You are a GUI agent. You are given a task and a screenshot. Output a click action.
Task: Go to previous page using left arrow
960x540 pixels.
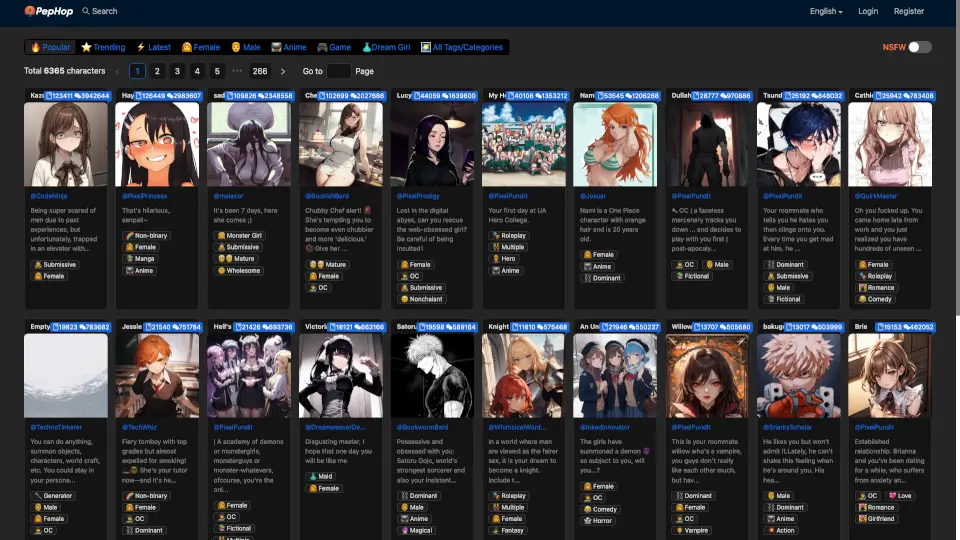(117, 71)
